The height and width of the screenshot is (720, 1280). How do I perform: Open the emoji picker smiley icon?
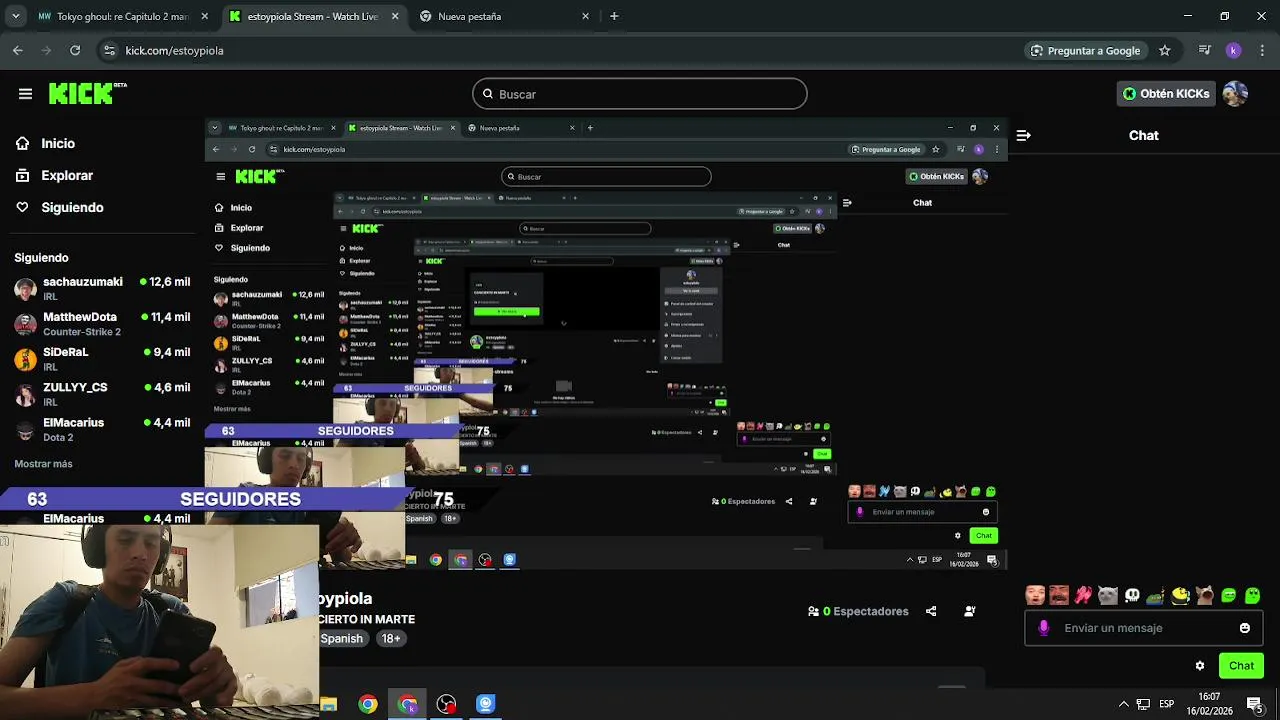point(1244,628)
